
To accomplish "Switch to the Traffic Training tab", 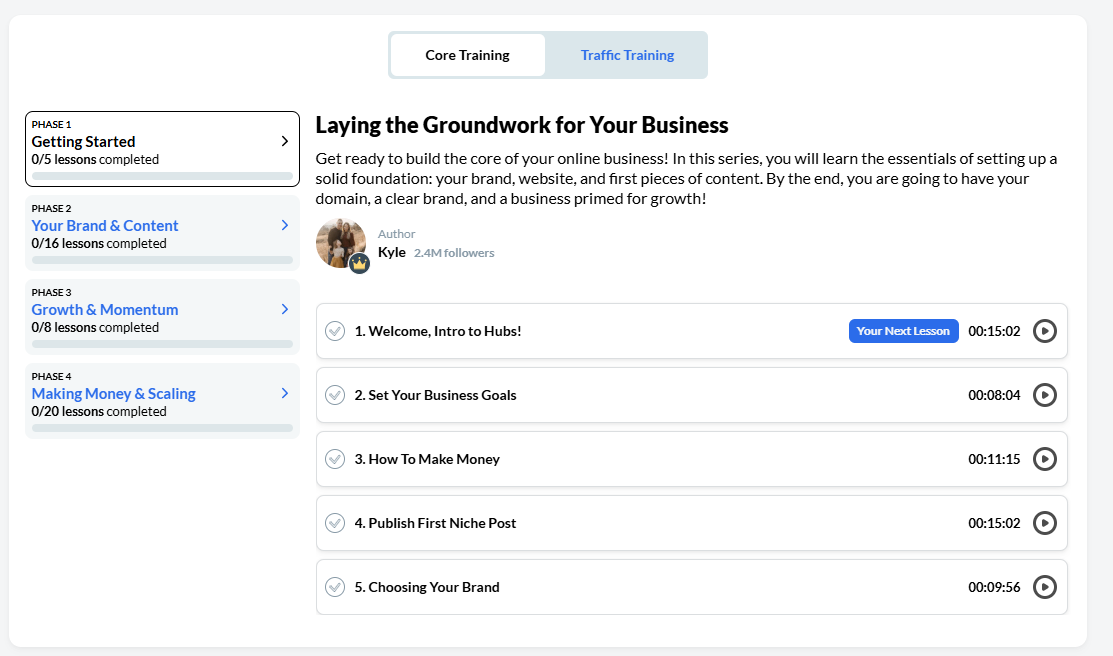I will coord(627,55).
